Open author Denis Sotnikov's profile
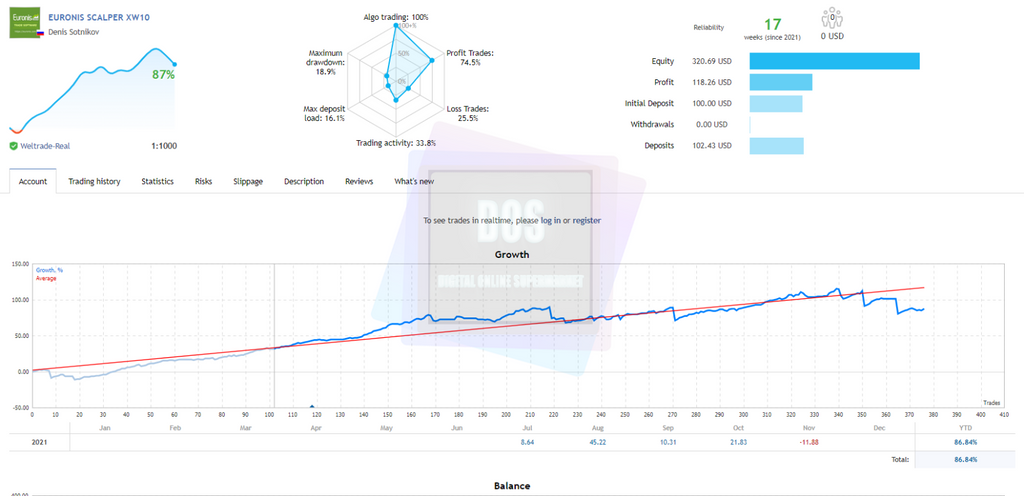This screenshot has width=1024, height=496. pos(74,31)
